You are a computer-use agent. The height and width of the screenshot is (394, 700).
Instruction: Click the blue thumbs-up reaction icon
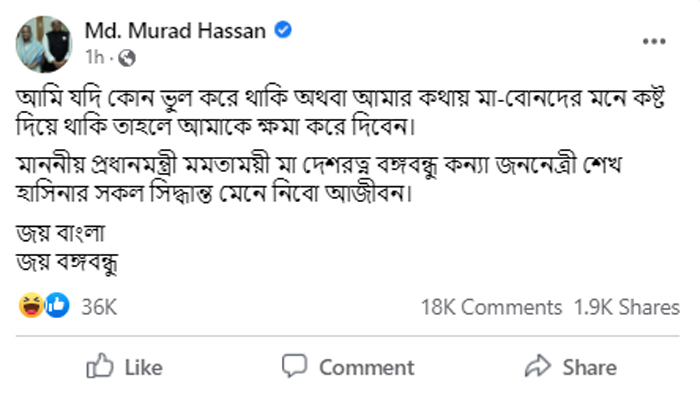click(57, 306)
